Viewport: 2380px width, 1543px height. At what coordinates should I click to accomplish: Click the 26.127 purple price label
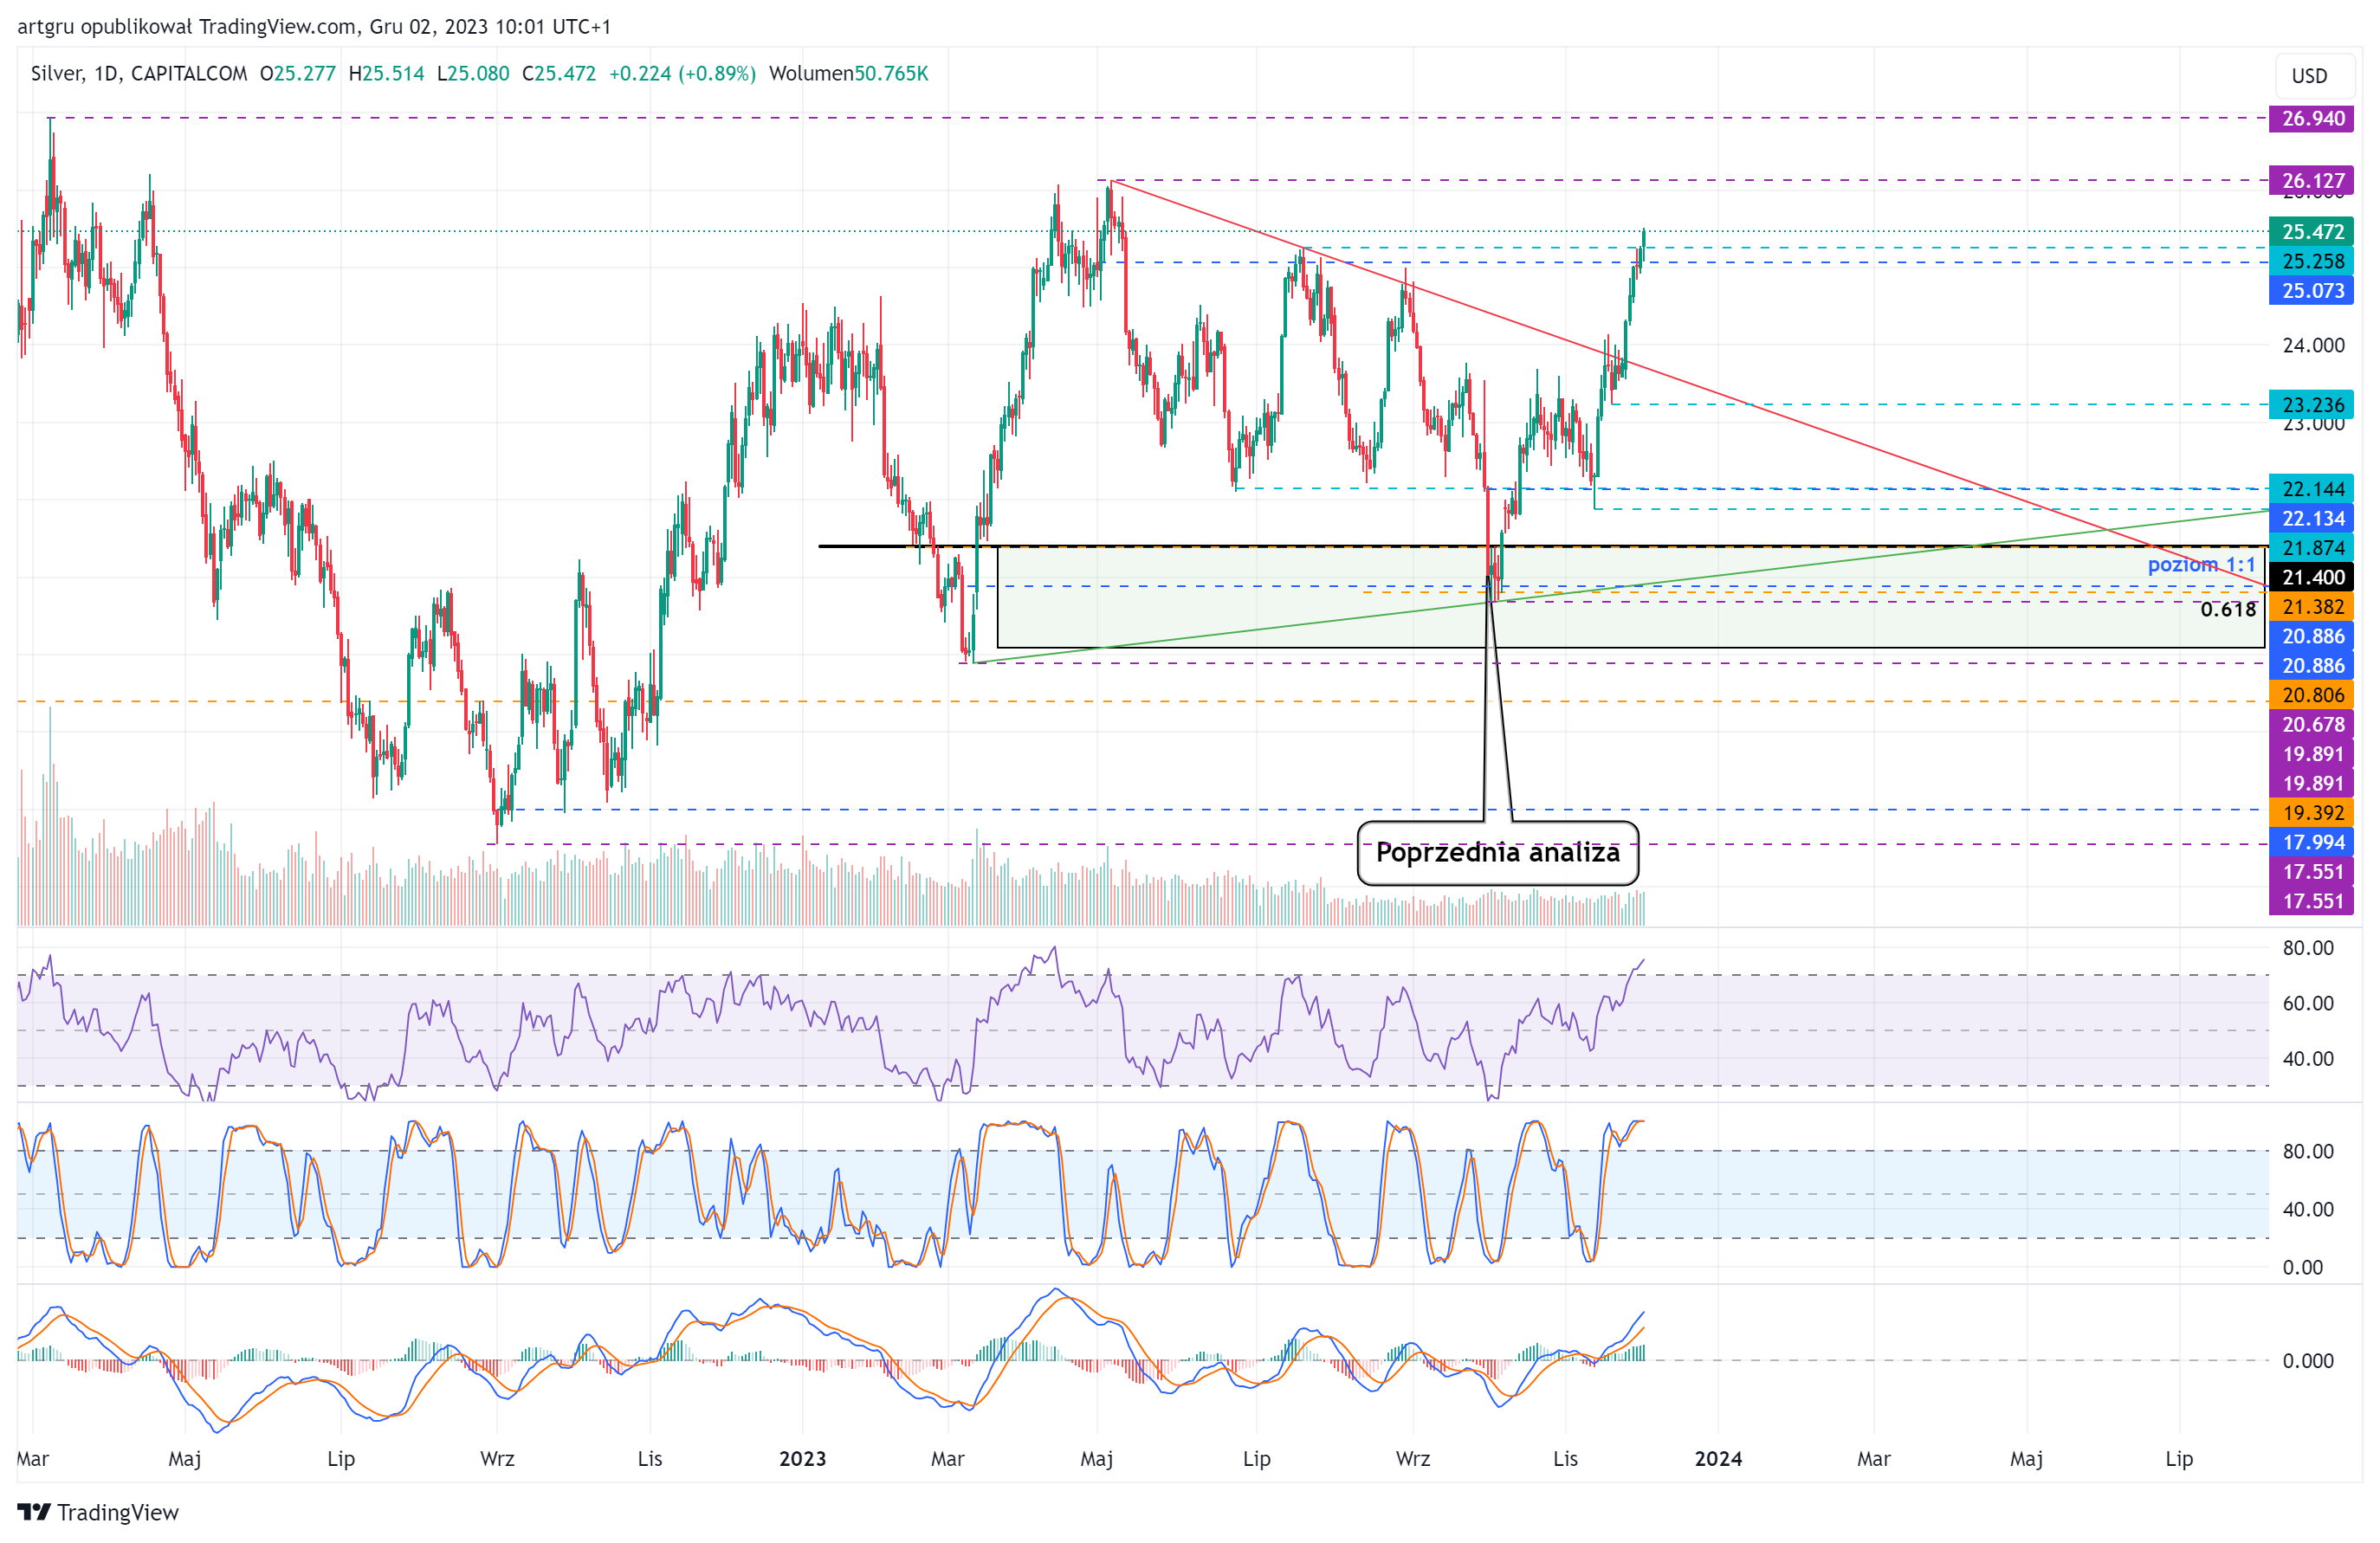click(2312, 180)
